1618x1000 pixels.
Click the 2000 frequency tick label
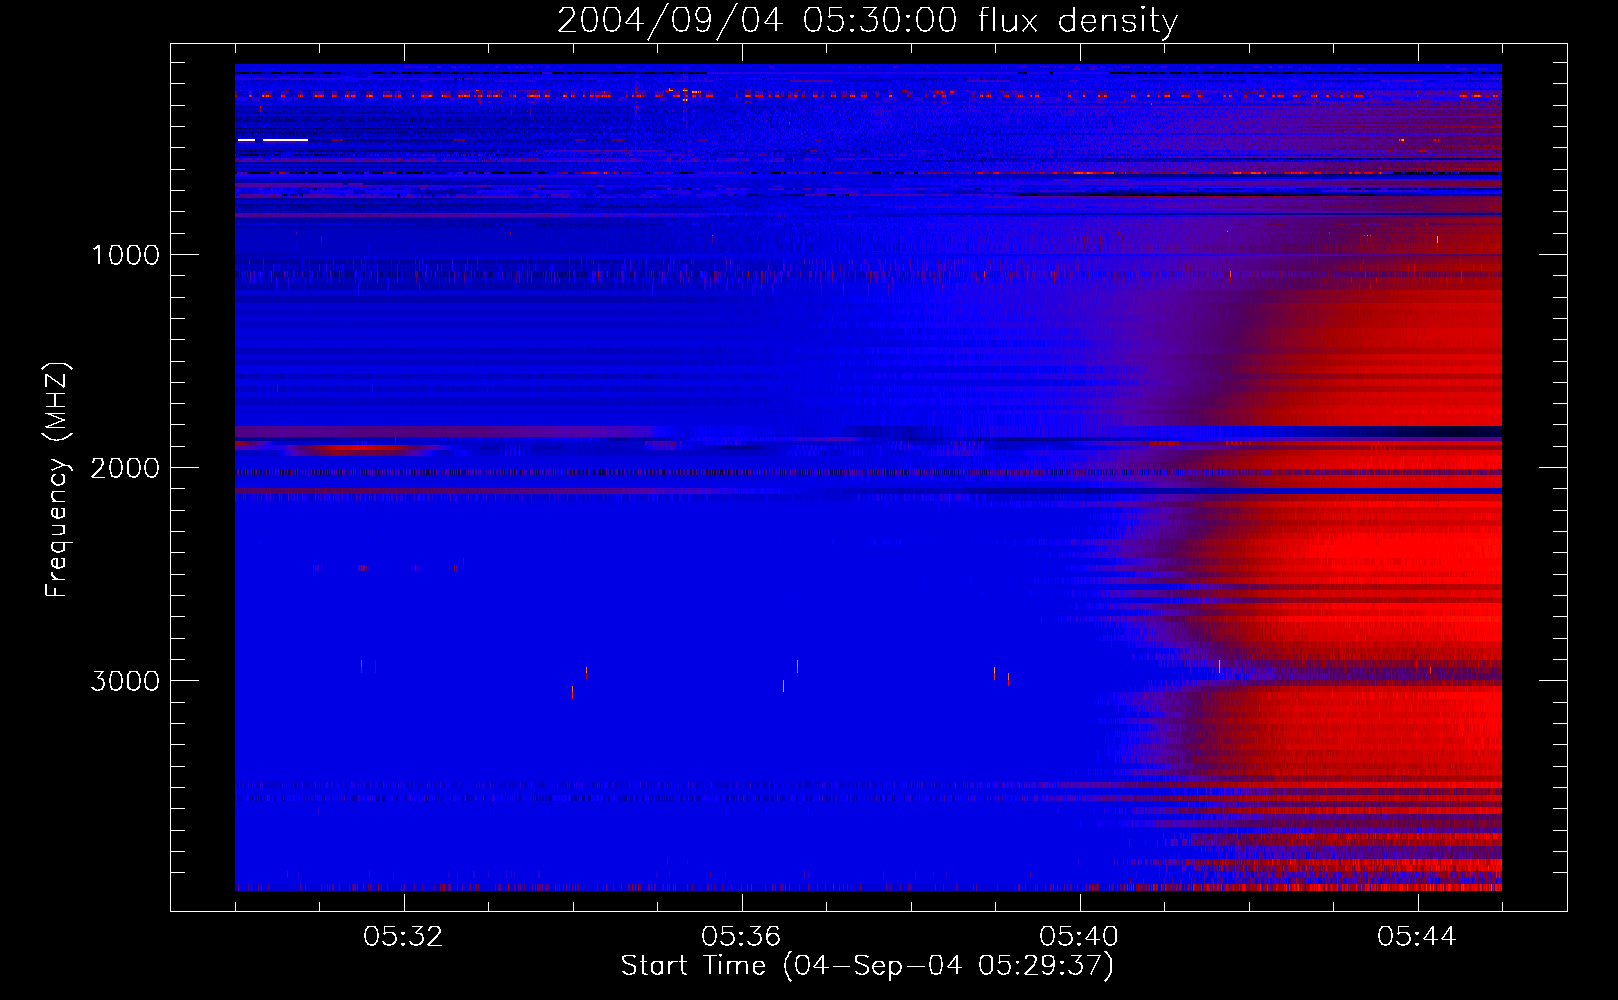pos(125,468)
